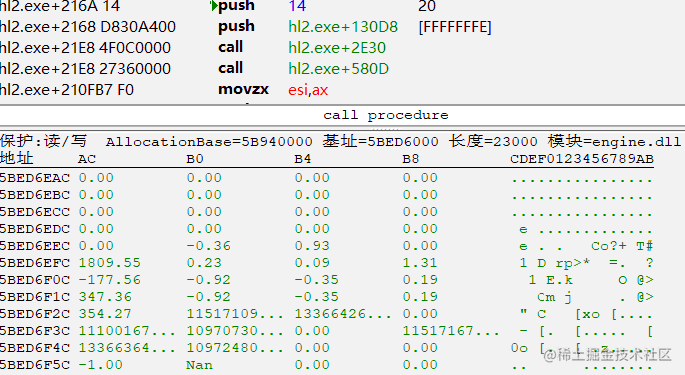This screenshot has height=375, width=685.
Task: Click ASCII text of row 5BED6EEC
Action: [586, 246]
